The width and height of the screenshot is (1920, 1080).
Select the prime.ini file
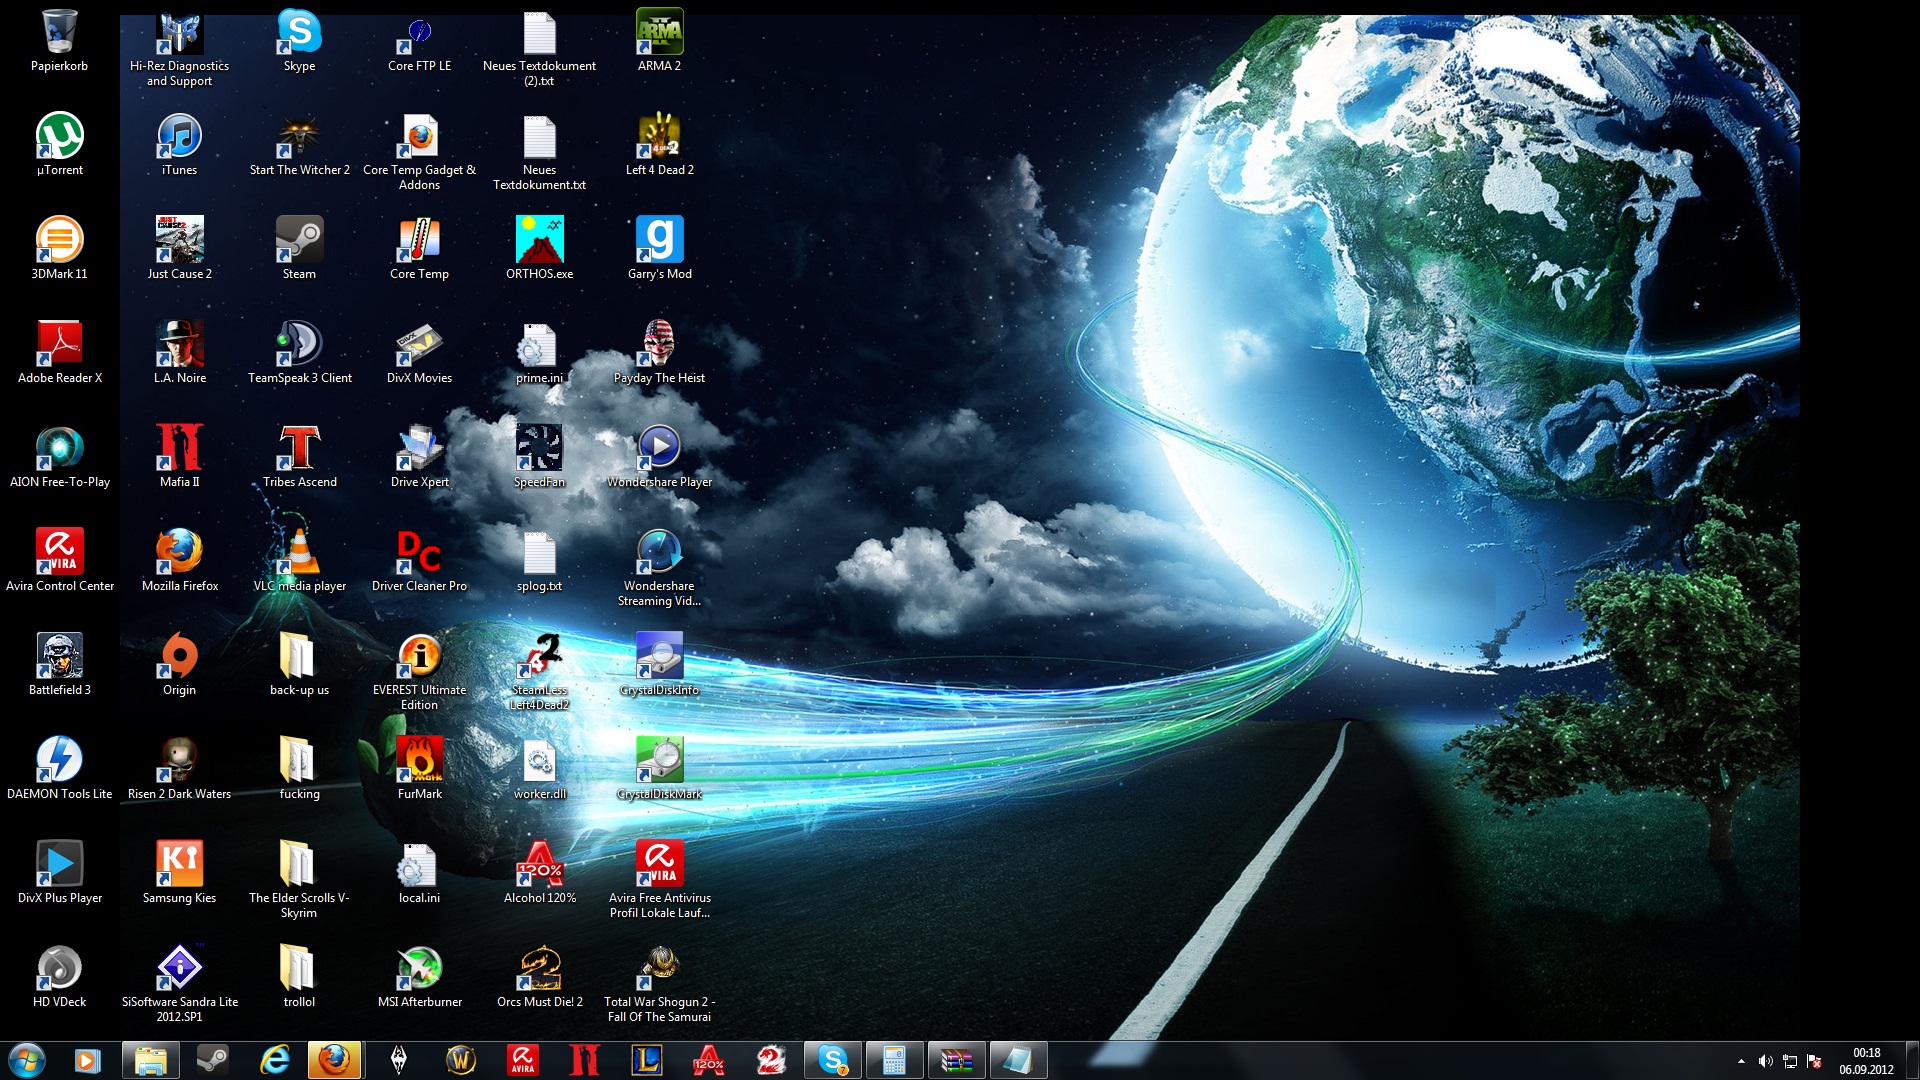539,352
